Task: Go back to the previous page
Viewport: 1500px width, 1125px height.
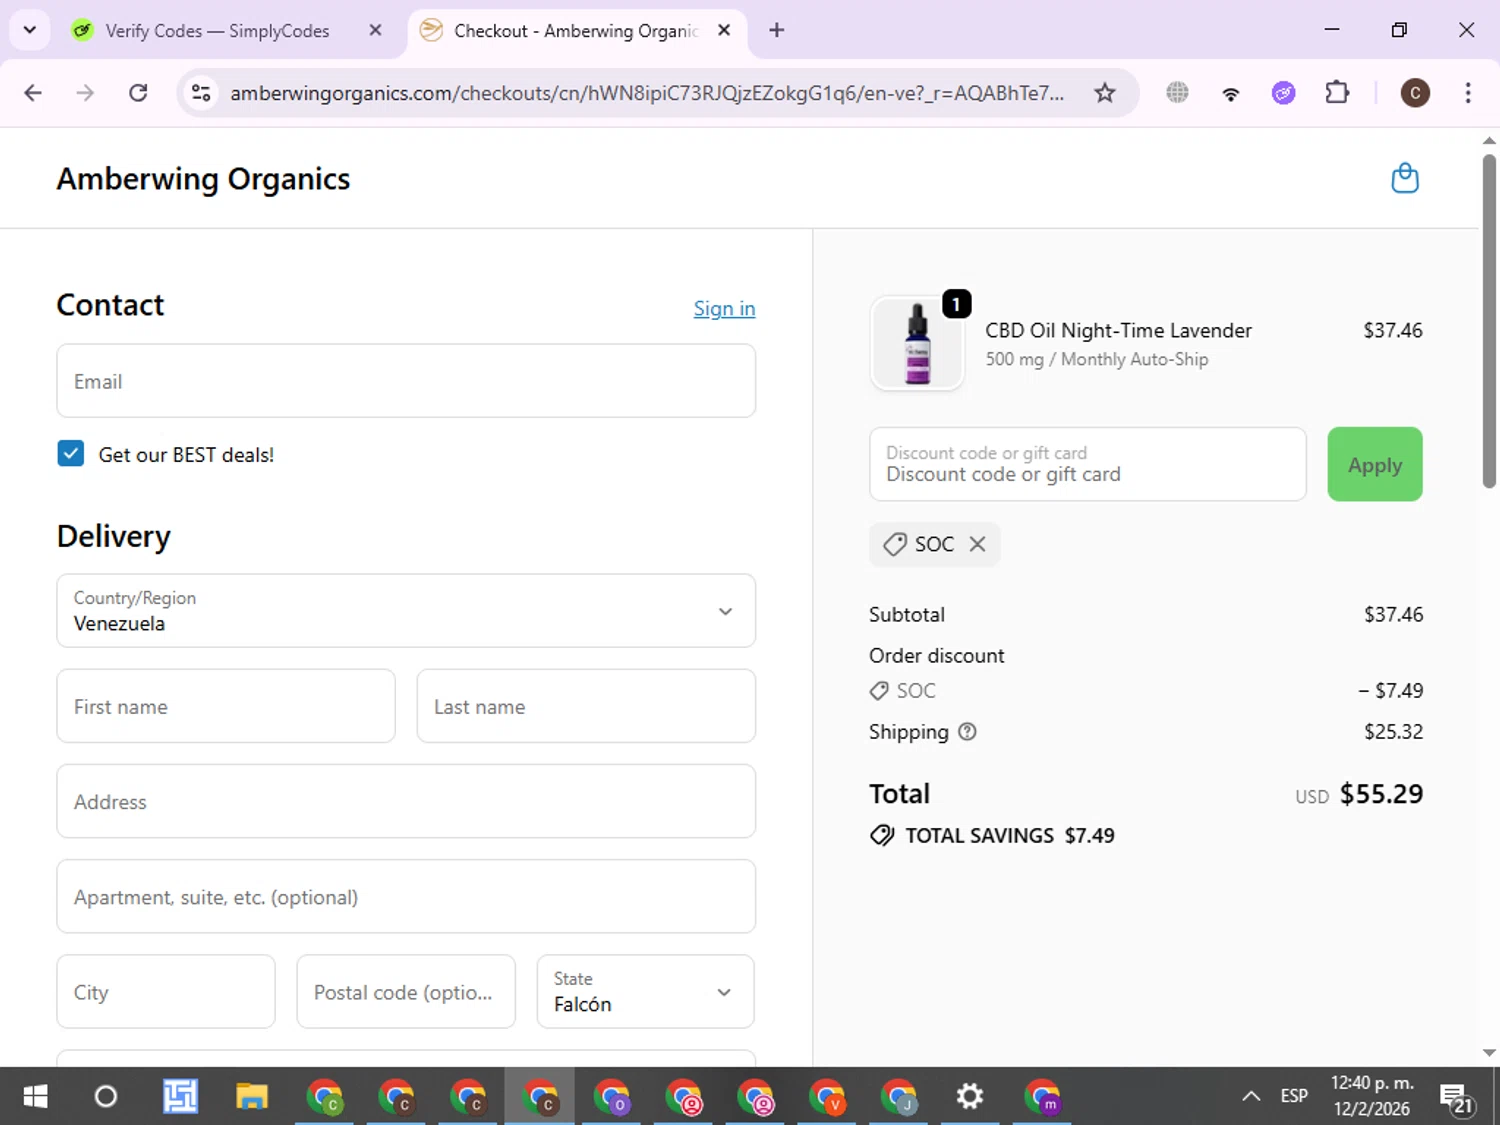Action: coord(33,93)
